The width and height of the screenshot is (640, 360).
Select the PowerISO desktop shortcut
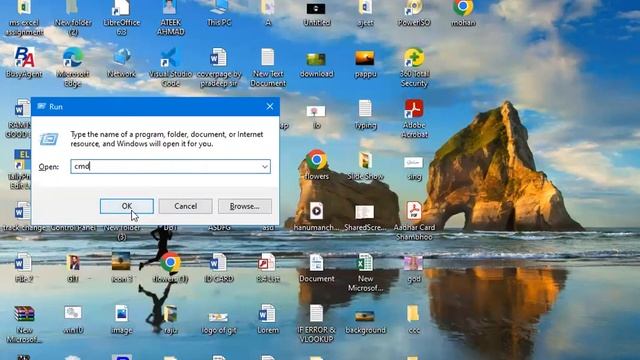(x=414, y=12)
